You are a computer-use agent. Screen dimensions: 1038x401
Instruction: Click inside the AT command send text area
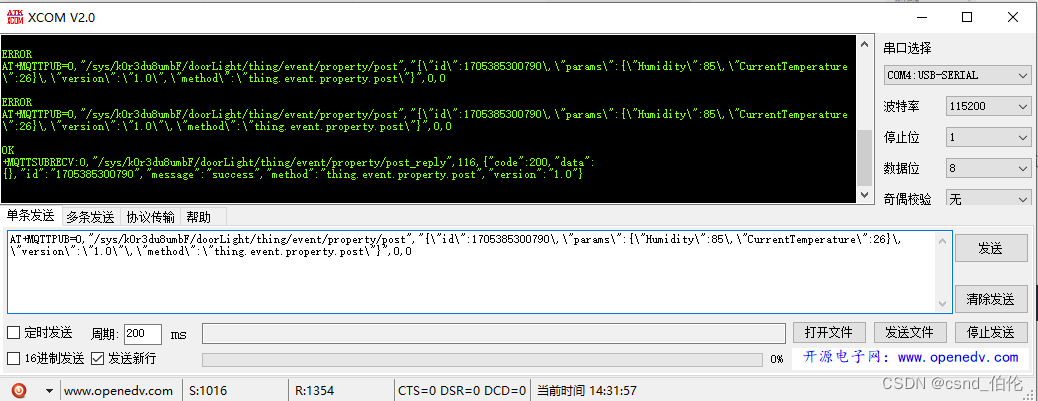(x=471, y=272)
